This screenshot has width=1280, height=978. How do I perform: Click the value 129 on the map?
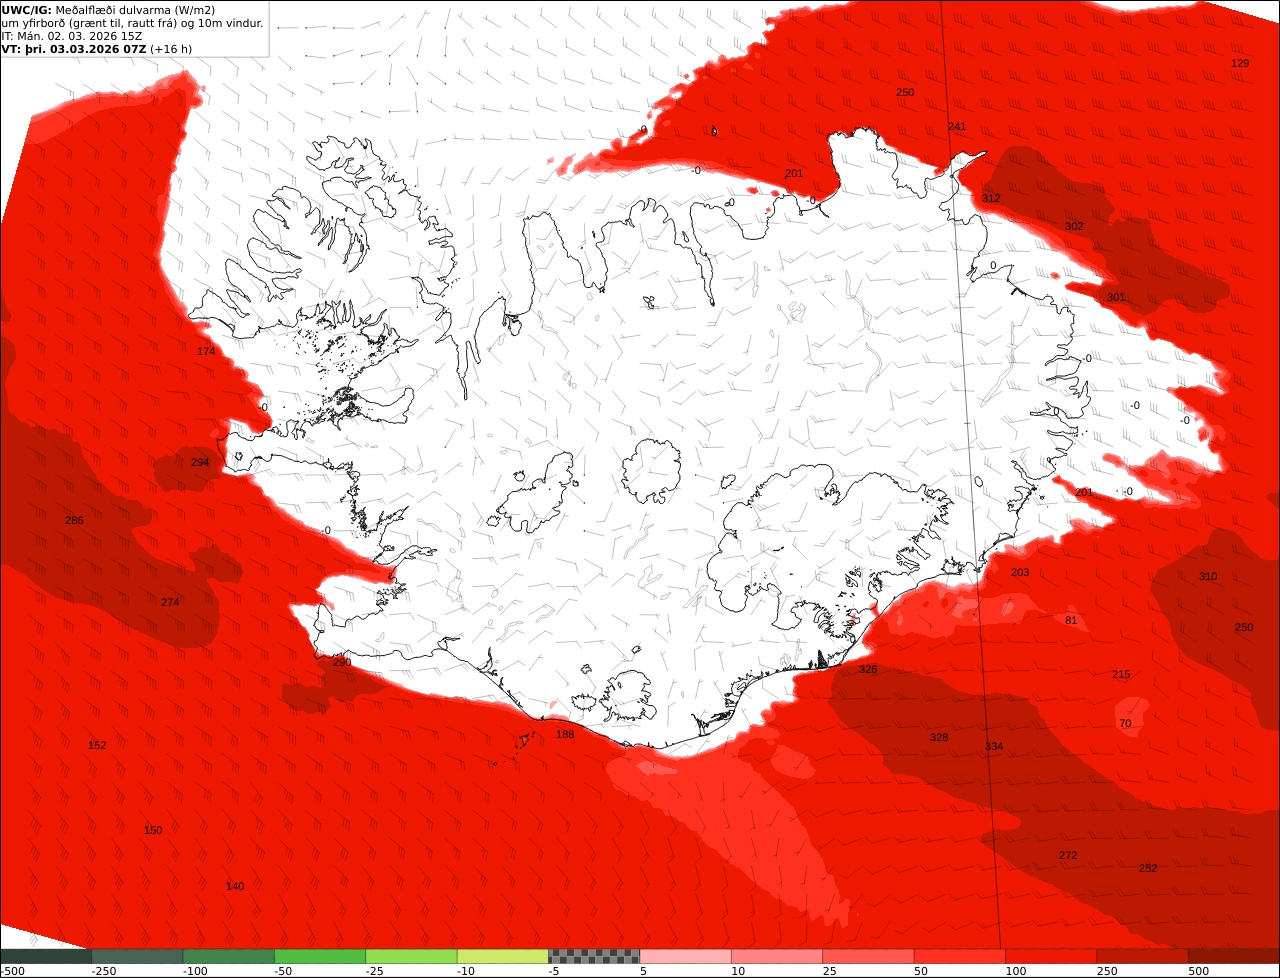tap(1240, 63)
